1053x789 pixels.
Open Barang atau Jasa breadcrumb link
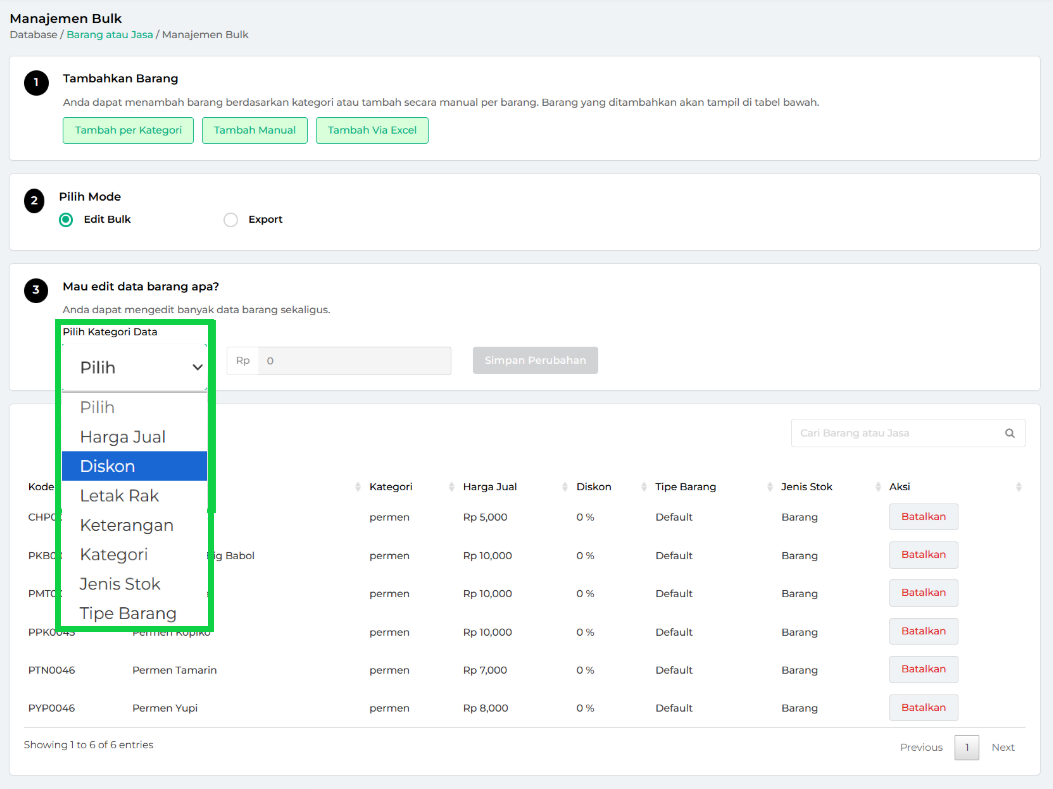[x=109, y=35]
